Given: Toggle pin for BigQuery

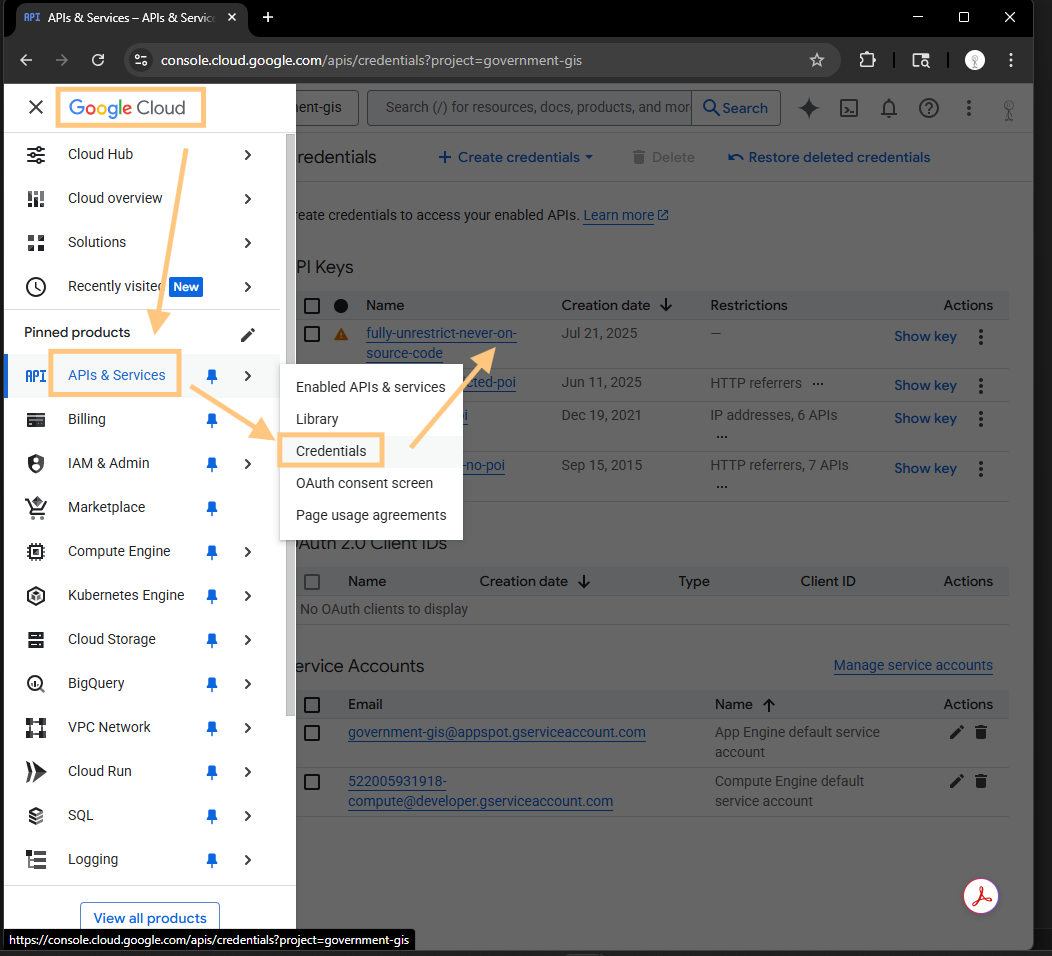Looking at the screenshot, I should [x=212, y=684].
